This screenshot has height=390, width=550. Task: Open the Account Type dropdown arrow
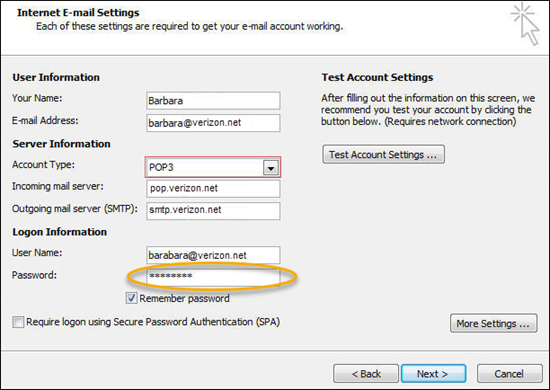[270, 168]
